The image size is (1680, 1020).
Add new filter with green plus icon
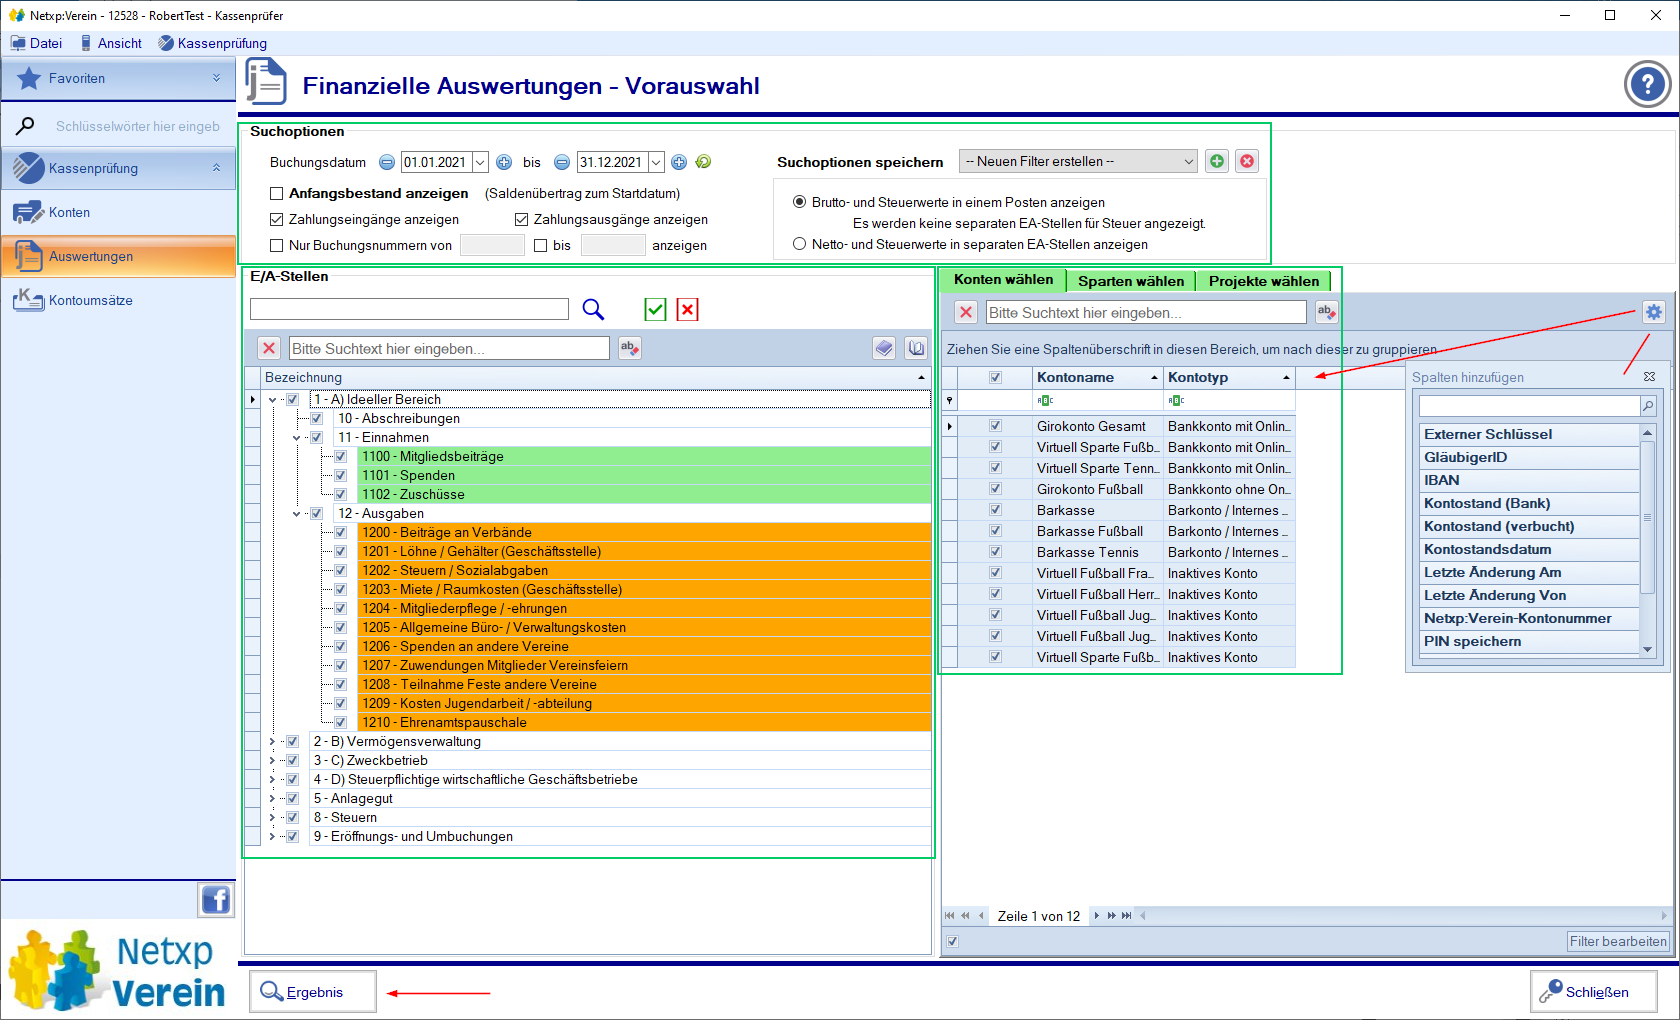point(1217,161)
